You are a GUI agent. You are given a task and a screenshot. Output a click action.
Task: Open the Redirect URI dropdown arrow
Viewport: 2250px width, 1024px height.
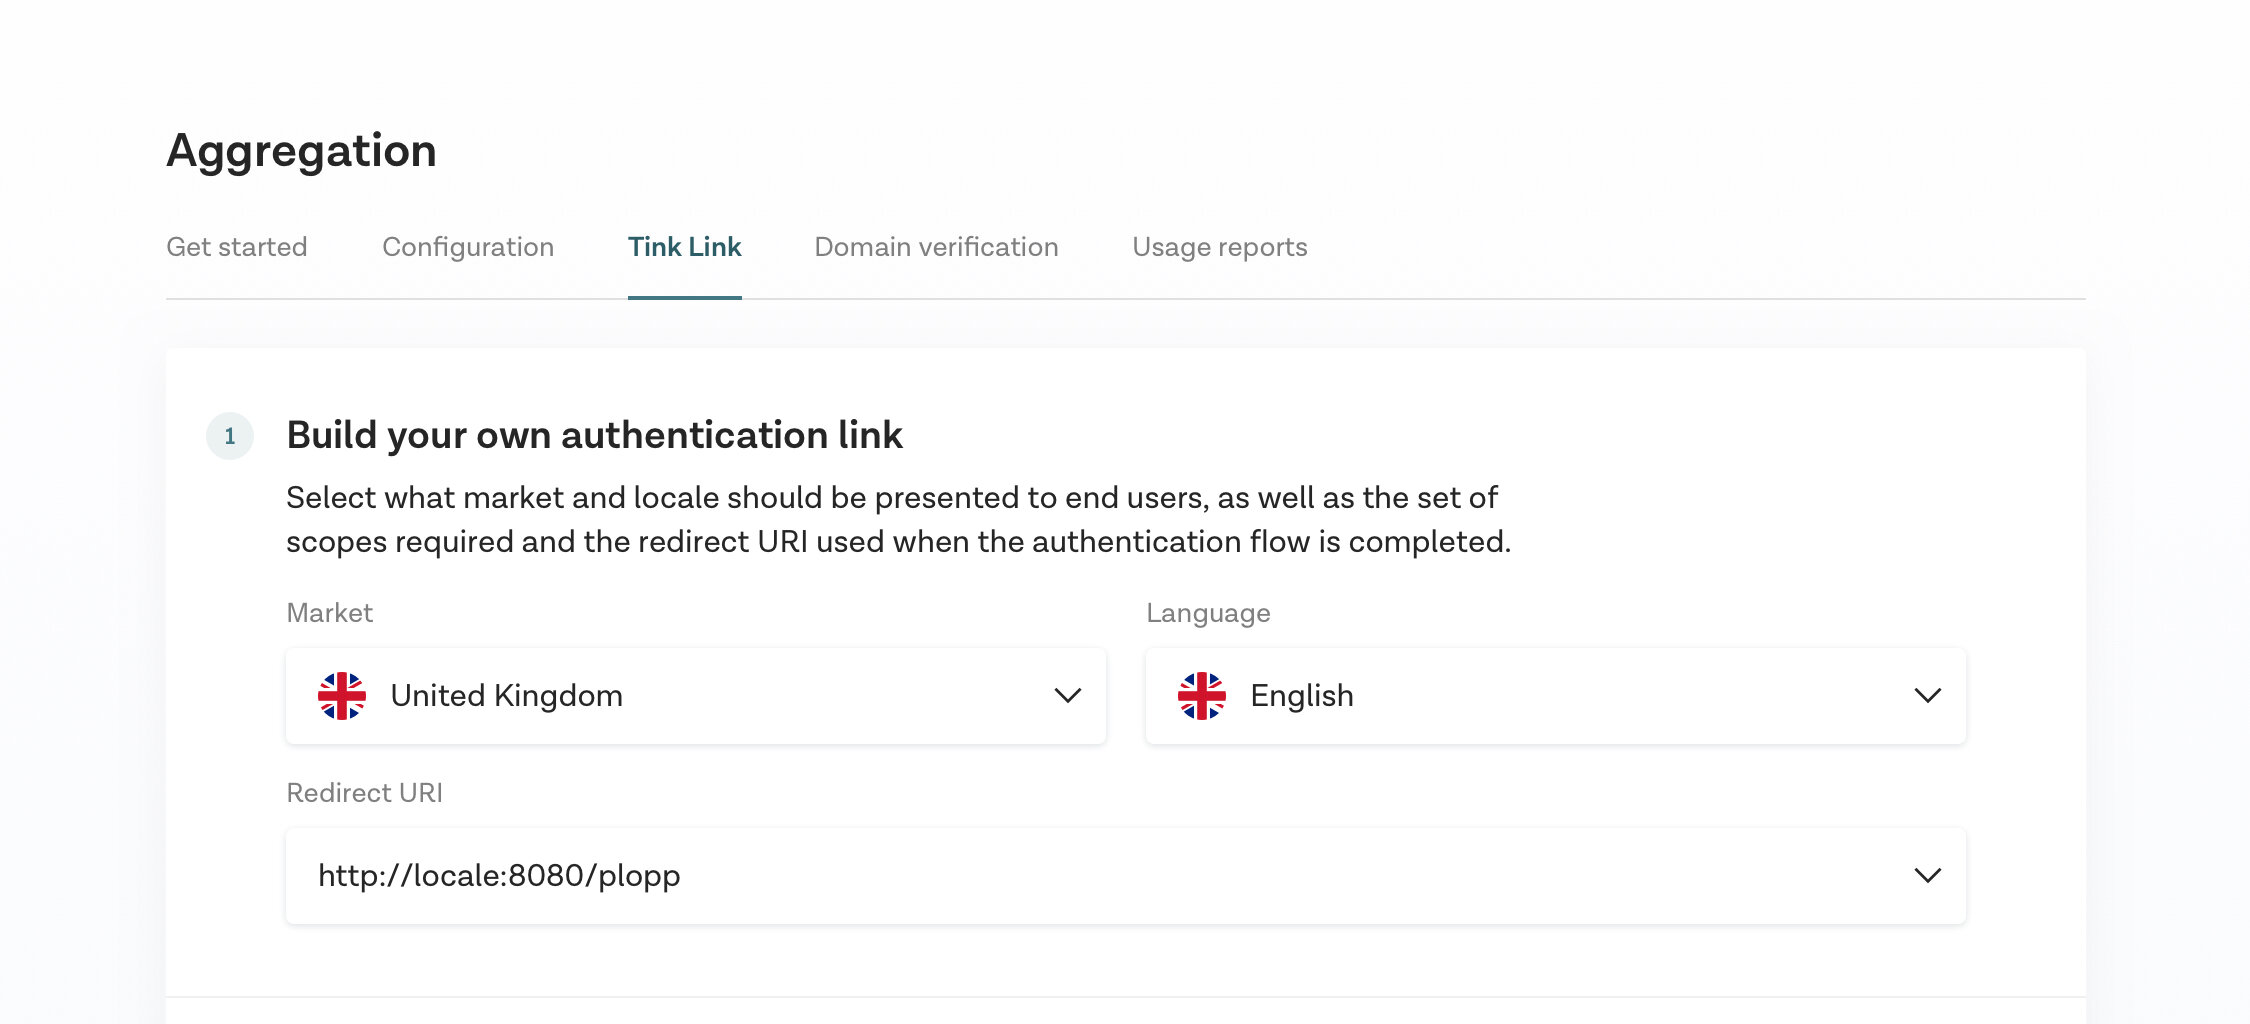click(x=1928, y=875)
